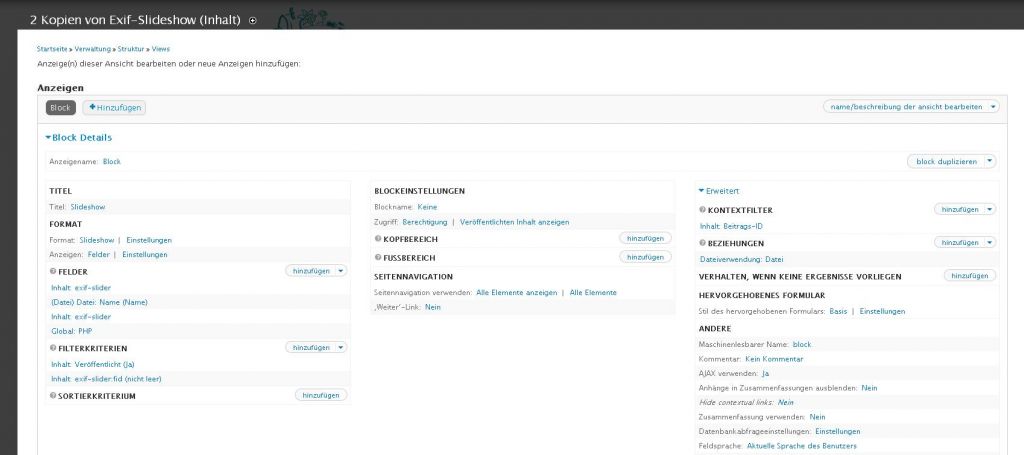The image size is (1024, 455).
Task: Click the help icon next to KOPFBEREICH
Action: (x=378, y=239)
